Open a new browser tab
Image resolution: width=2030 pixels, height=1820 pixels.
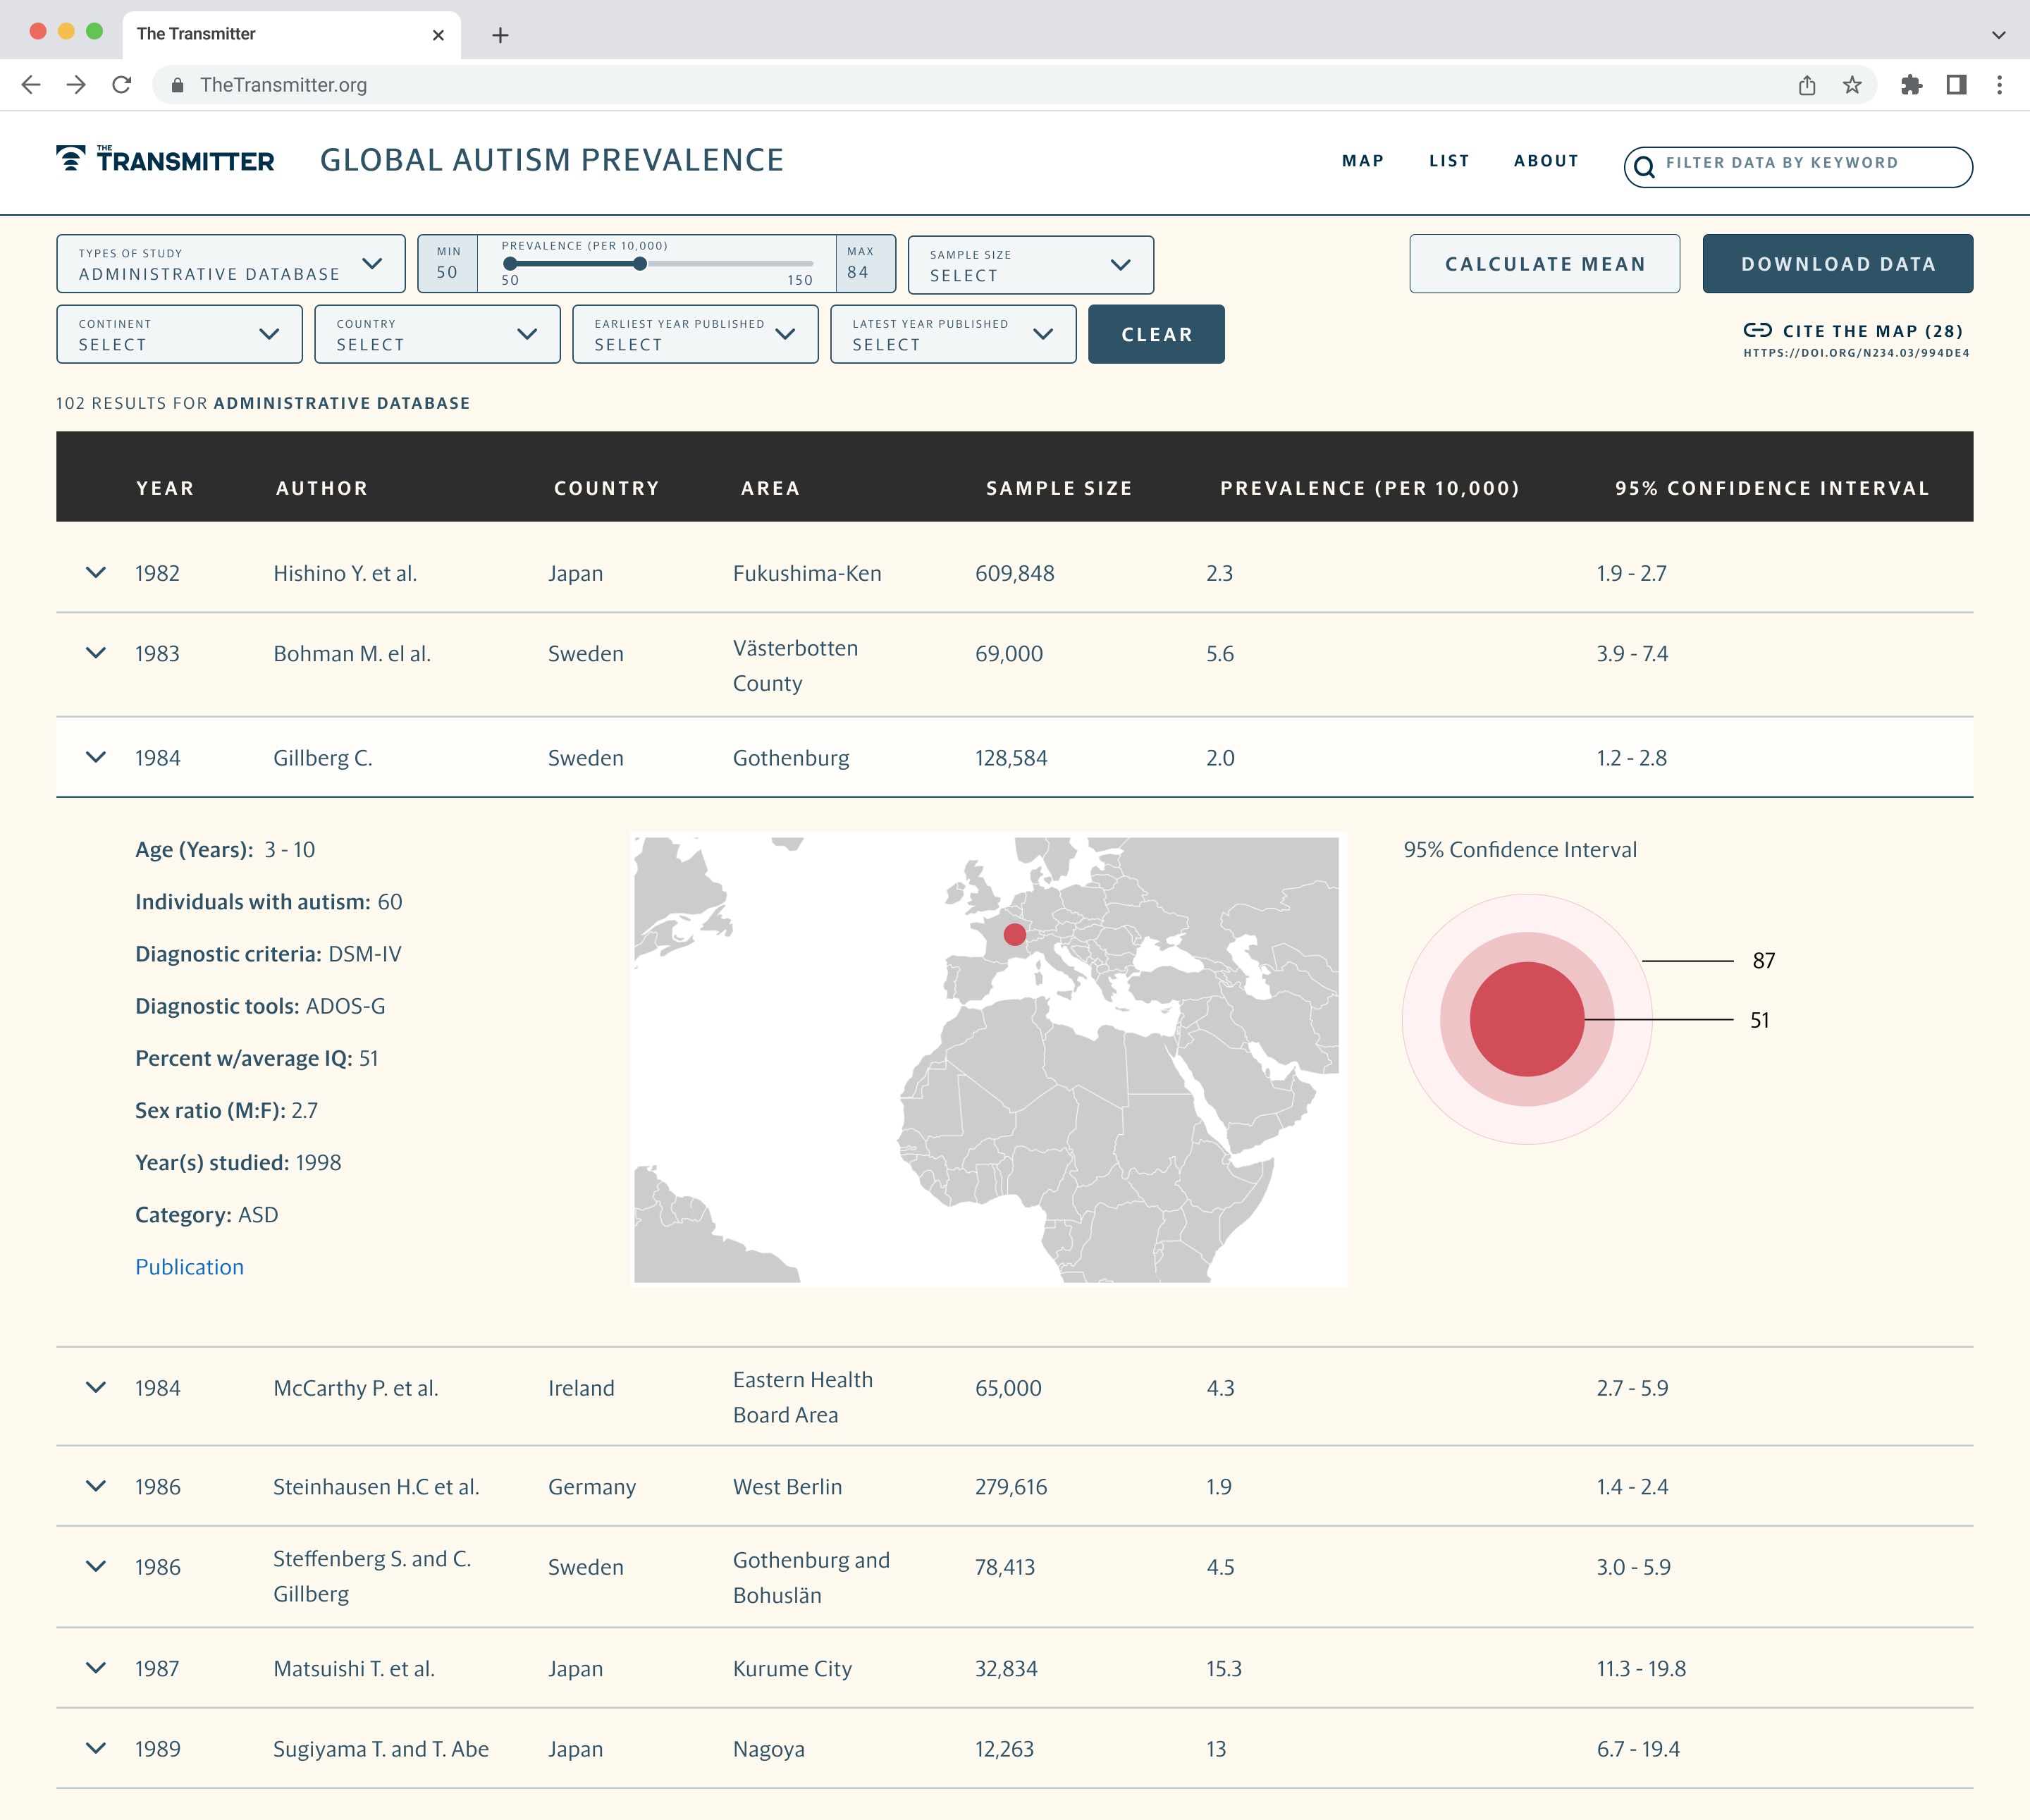pos(501,35)
